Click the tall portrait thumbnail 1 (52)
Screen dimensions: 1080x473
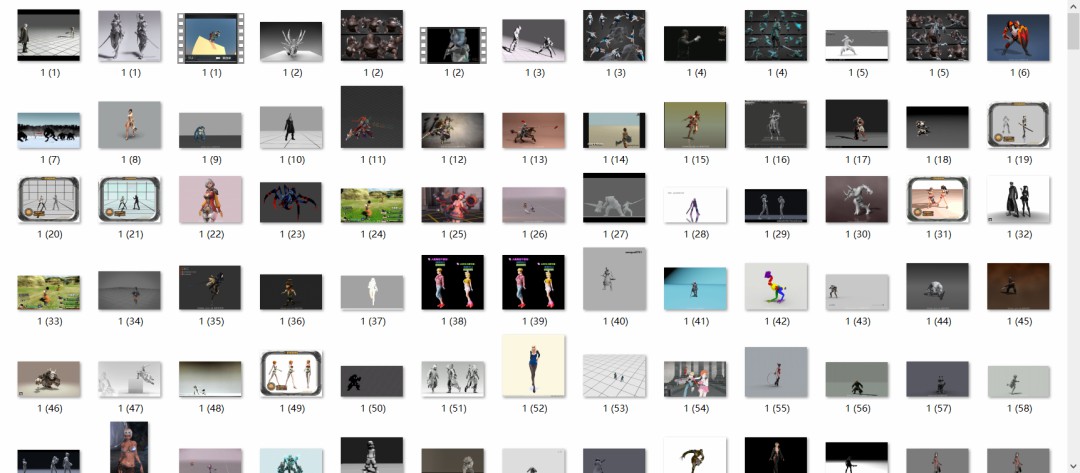pos(533,366)
